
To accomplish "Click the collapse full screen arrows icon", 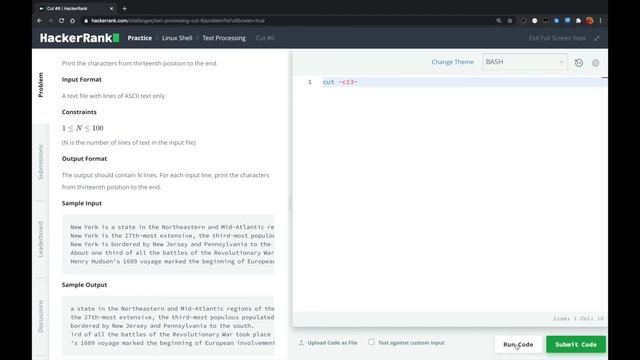I will [x=597, y=38].
